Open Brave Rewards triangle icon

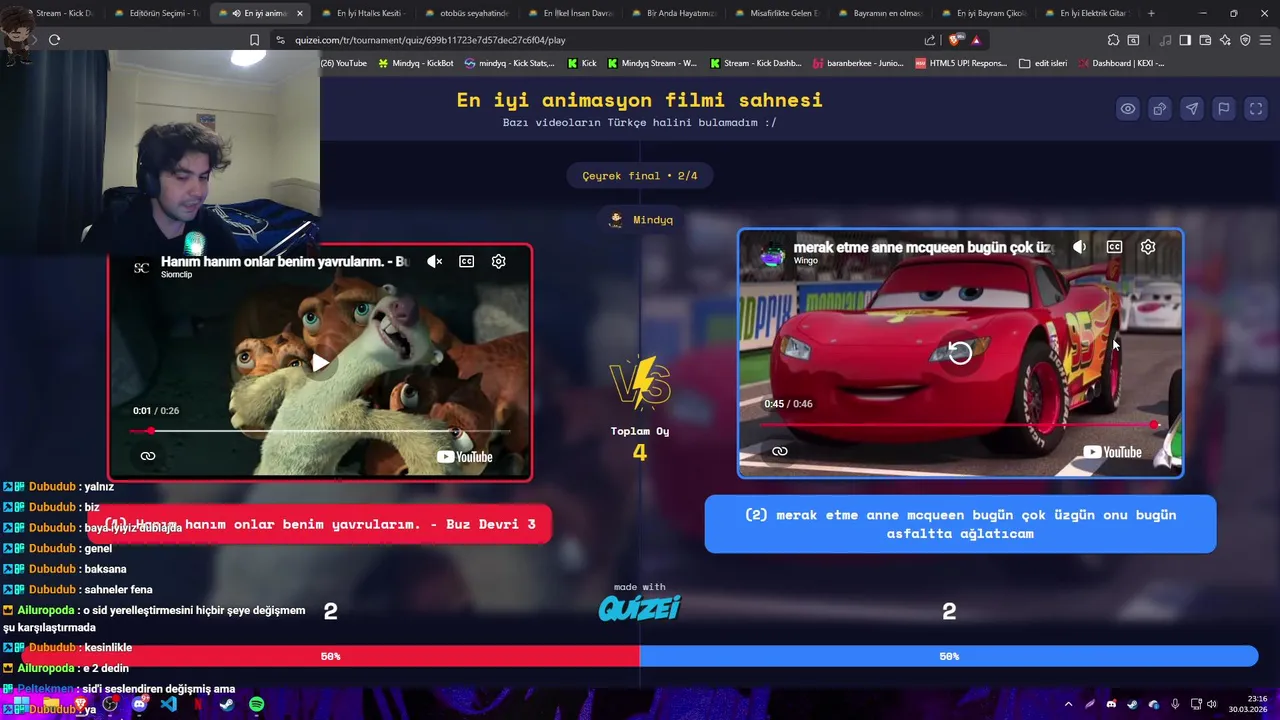pos(976,40)
